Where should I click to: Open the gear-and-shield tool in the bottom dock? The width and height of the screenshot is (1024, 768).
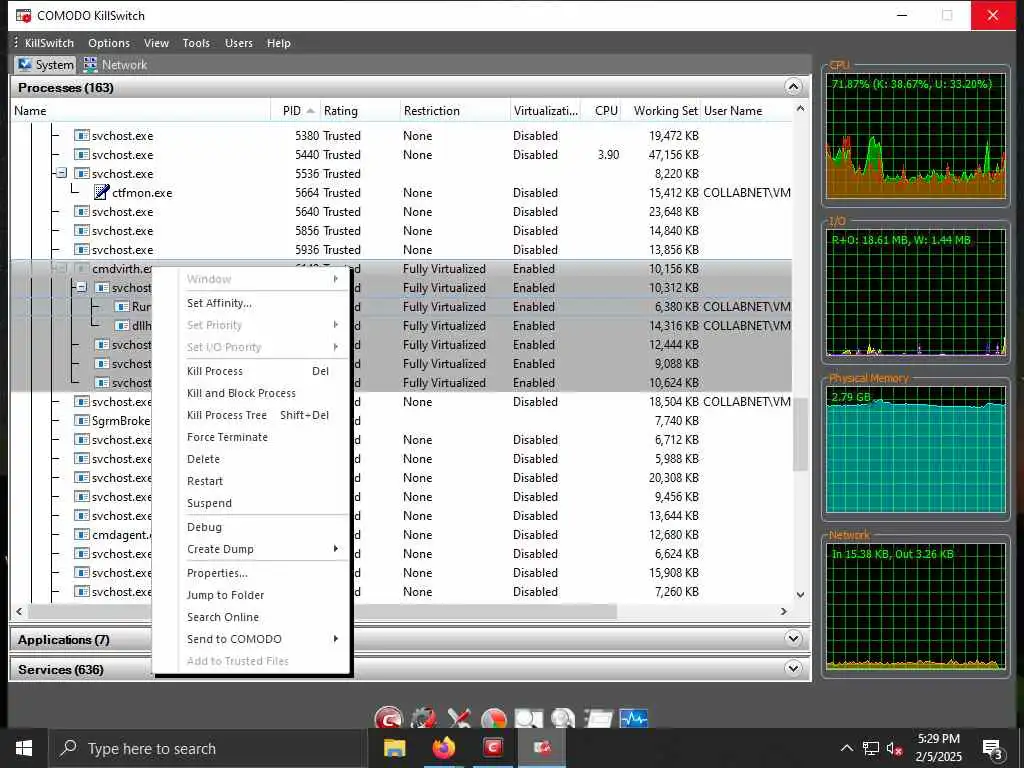424,718
